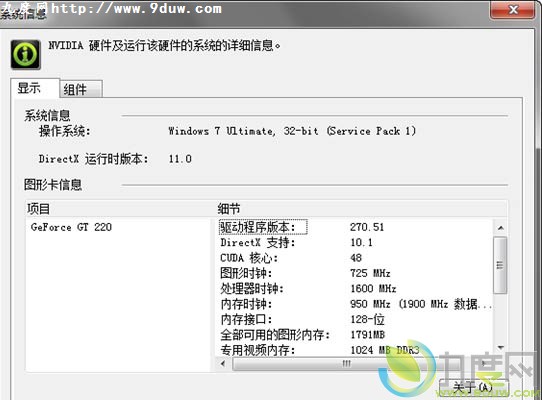Click the details list scroll down arrow
Viewport: 542px width, 400px height.
(x=501, y=347)
